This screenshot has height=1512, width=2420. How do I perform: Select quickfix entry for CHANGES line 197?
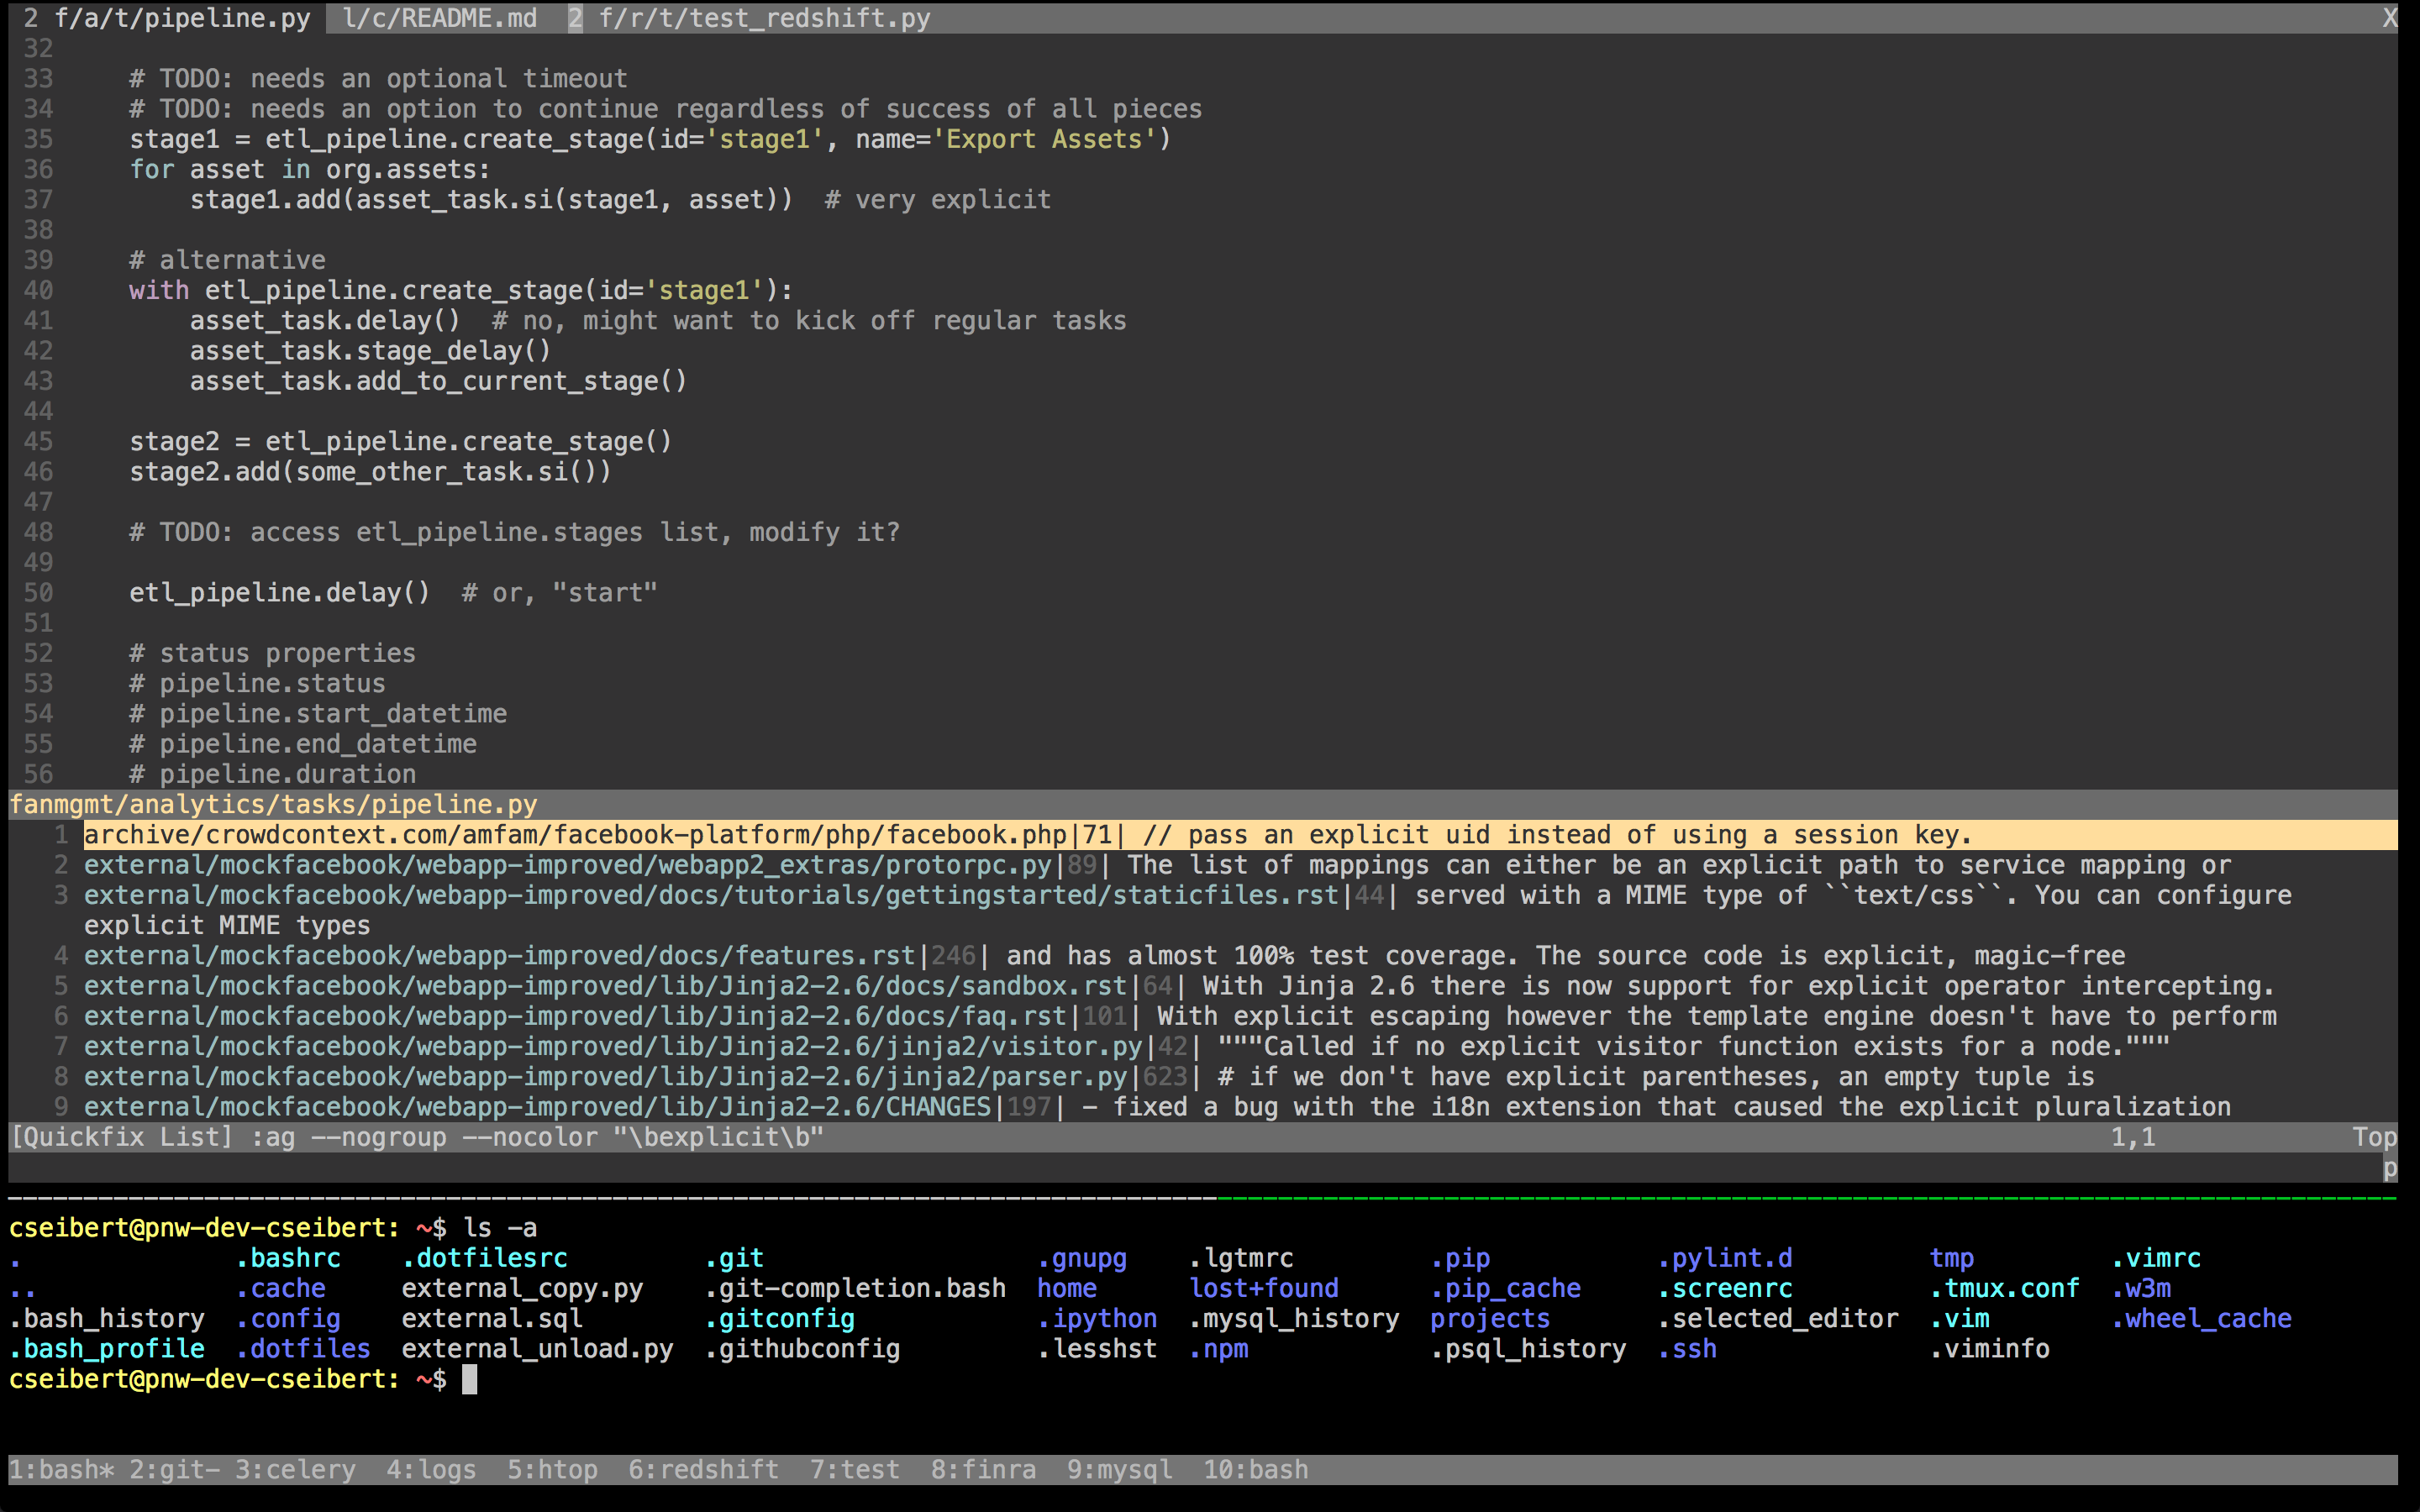tap(1203, 1107)
